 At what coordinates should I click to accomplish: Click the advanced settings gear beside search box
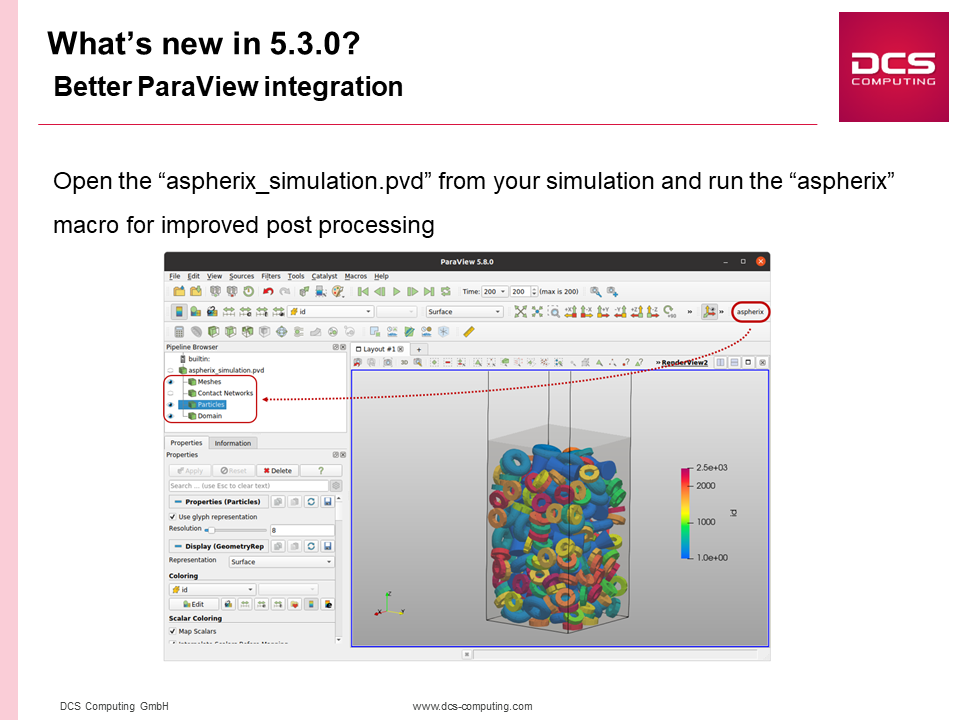click(336, 486)
